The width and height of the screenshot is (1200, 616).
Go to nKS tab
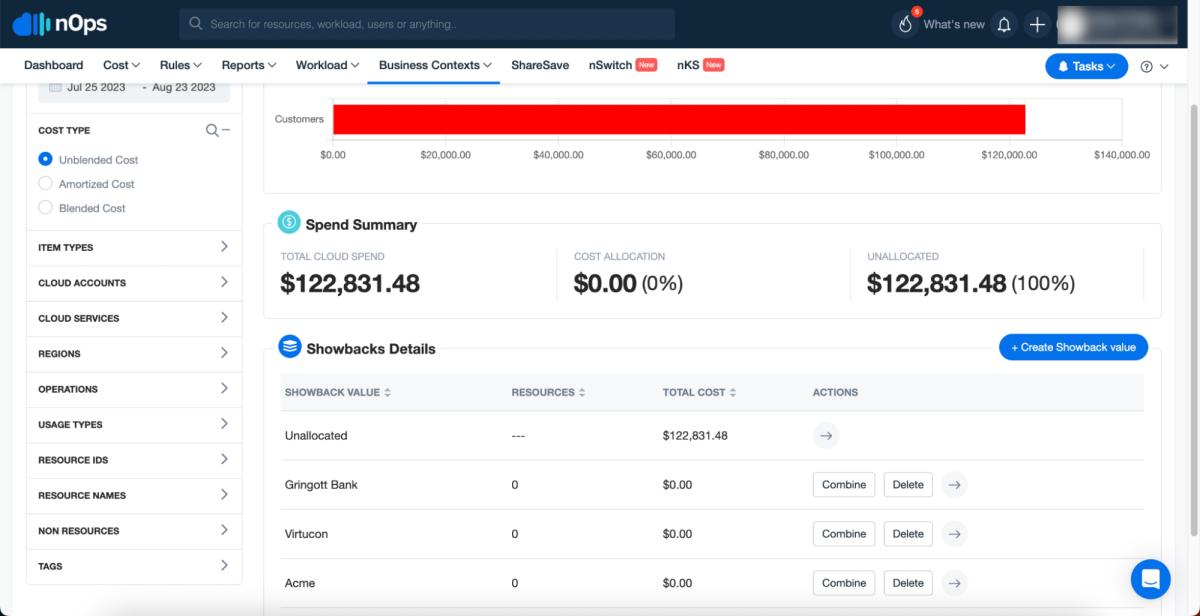click(x=700, y=65)
